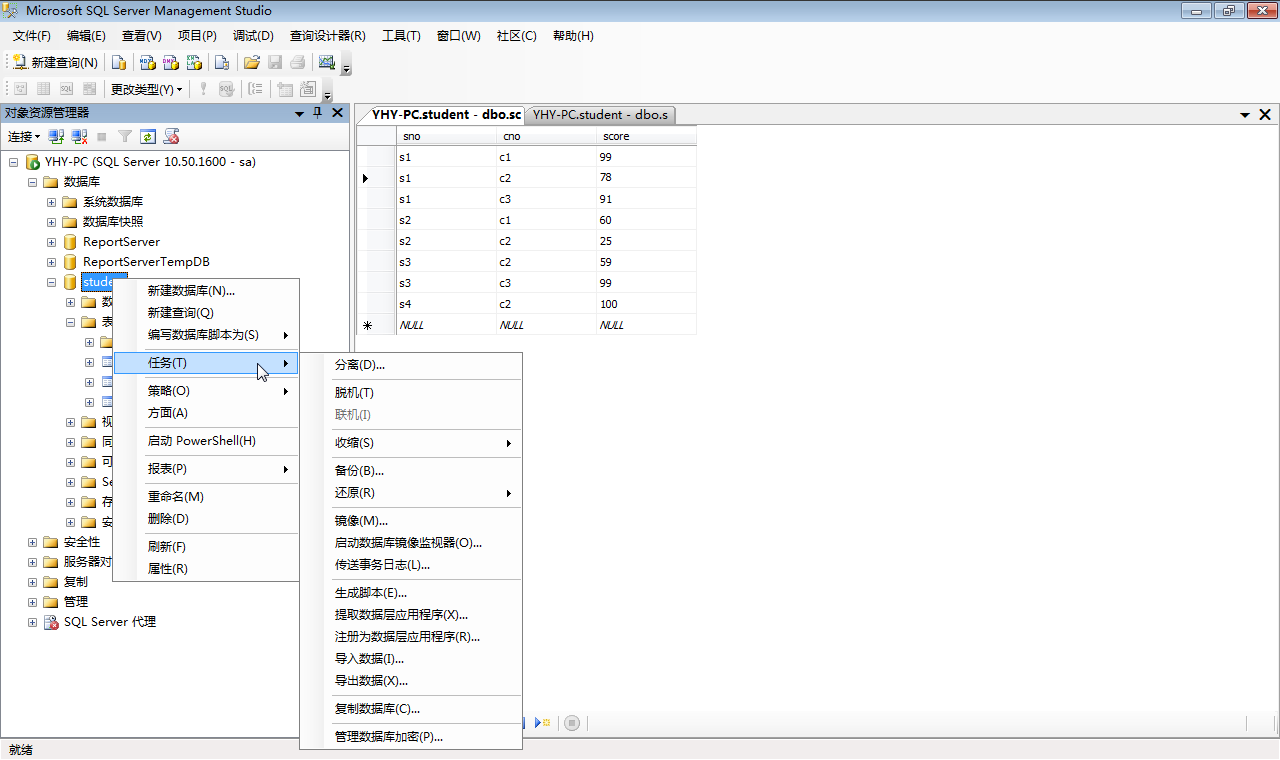Click the Filter funnel icon
The image size is (1280, 760).
click(125, 137)
